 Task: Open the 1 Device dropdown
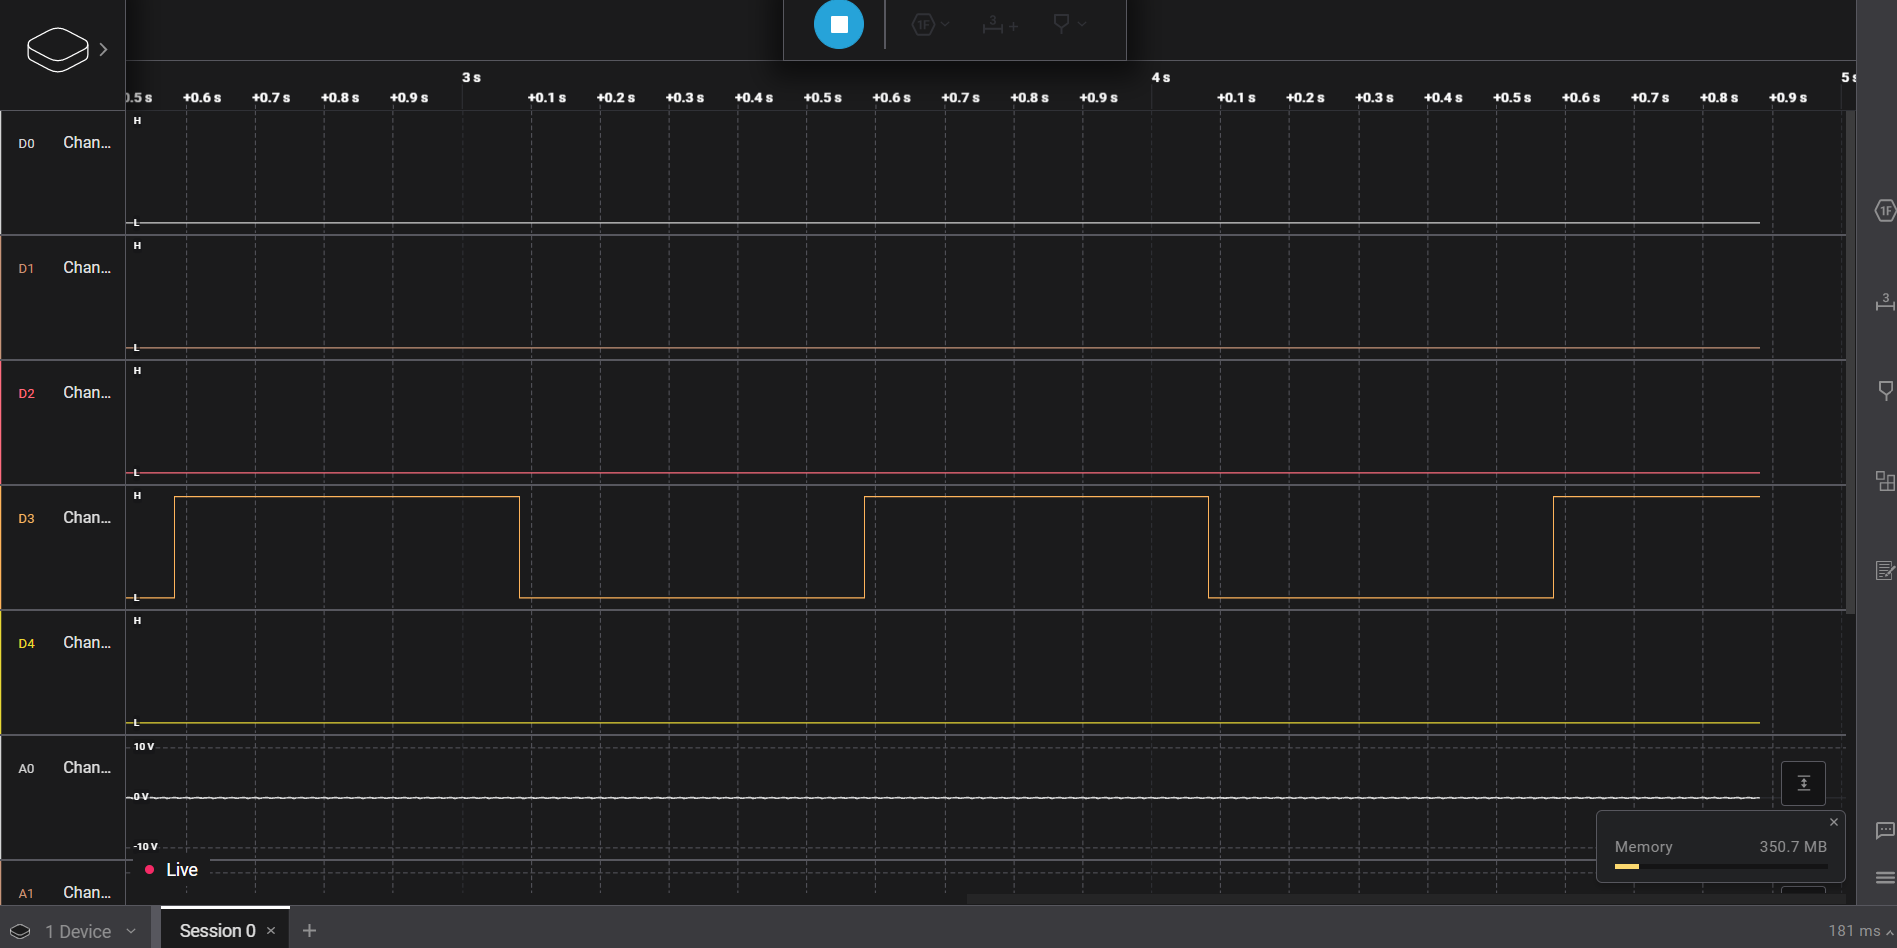pos(75,930)
